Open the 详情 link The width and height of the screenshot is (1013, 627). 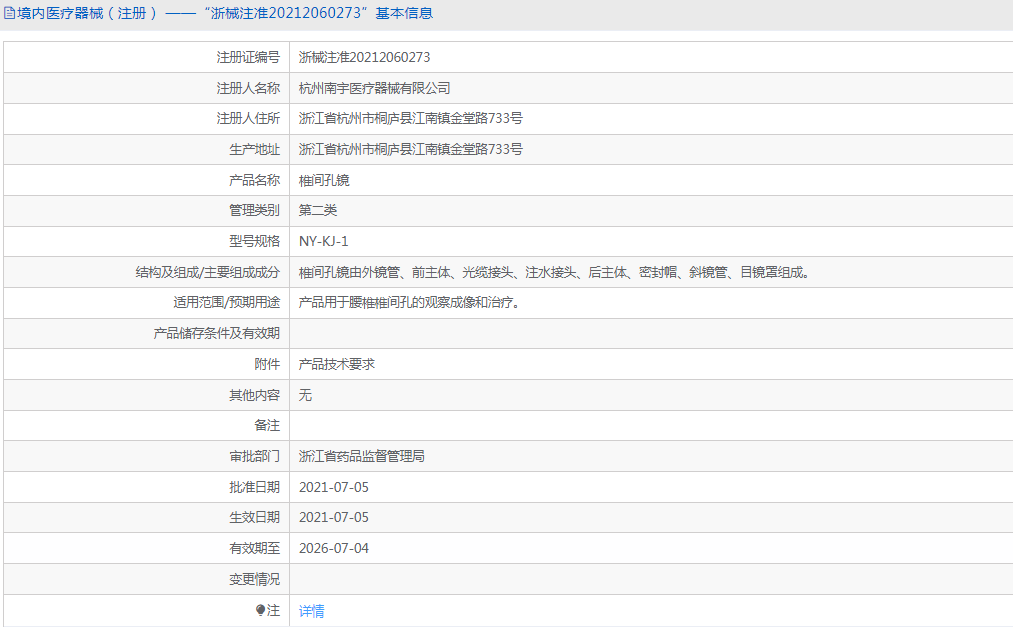coord(311,611)
